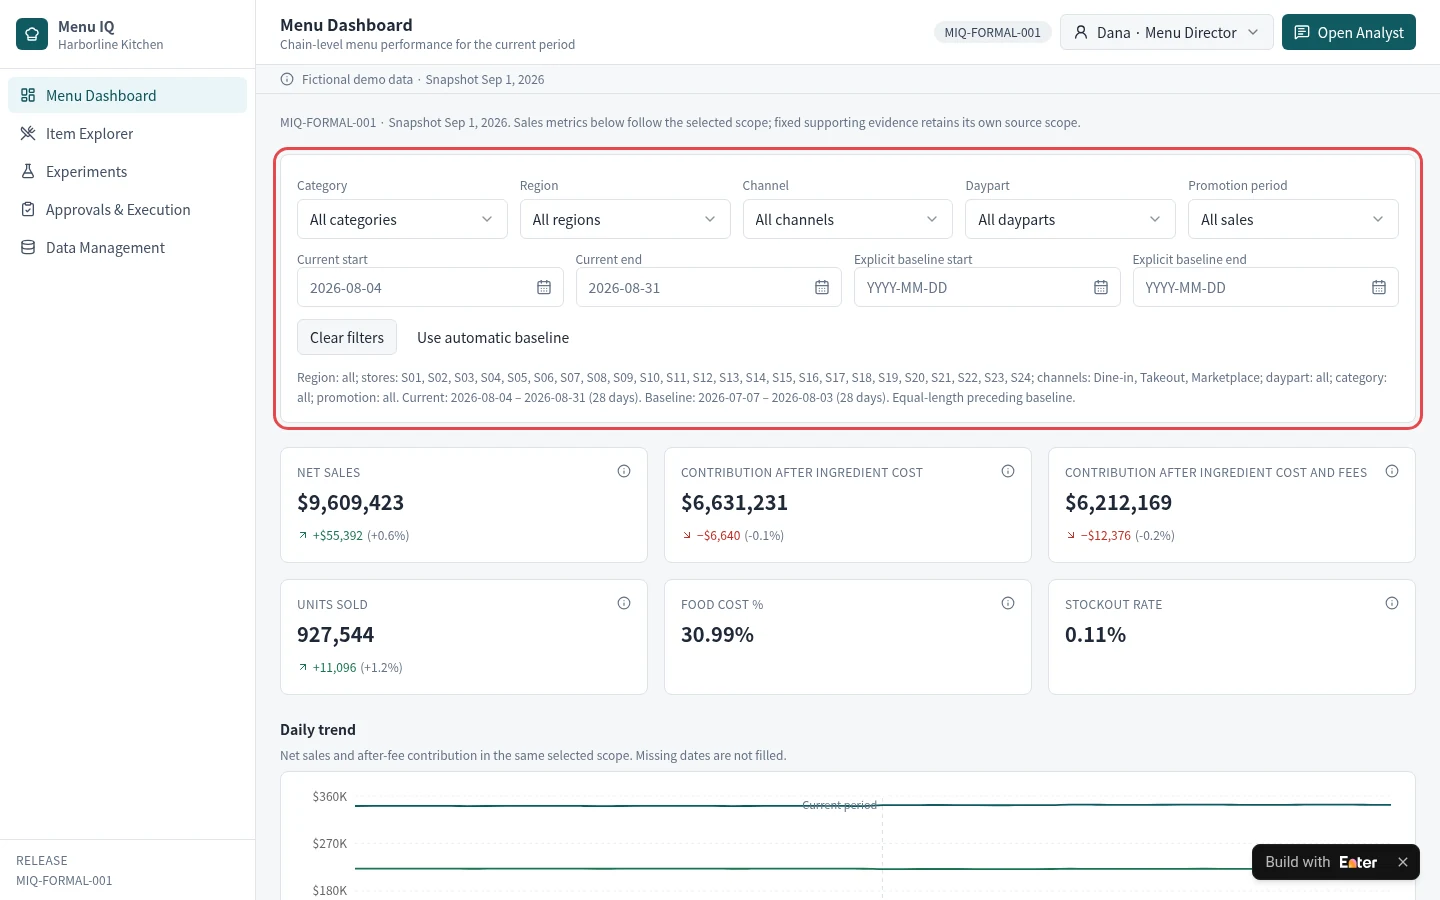The width and height of the screenshot is (1440, 900).
Task: Click the Data Management database icon
Action: 28,248
